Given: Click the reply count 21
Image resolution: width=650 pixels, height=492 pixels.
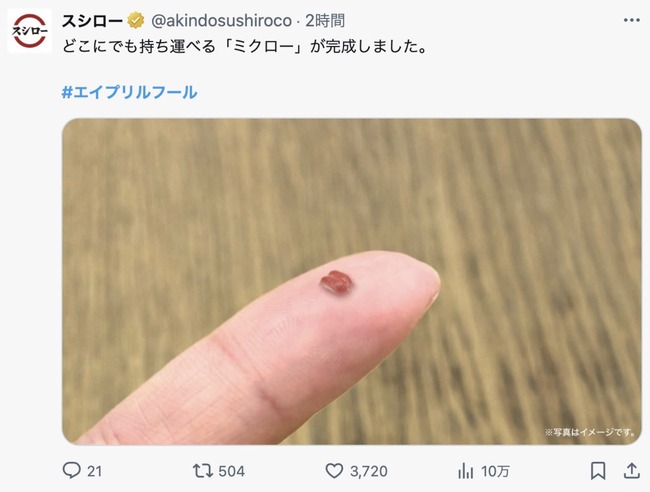Looking at the screenshot, I should coord(95,471).
